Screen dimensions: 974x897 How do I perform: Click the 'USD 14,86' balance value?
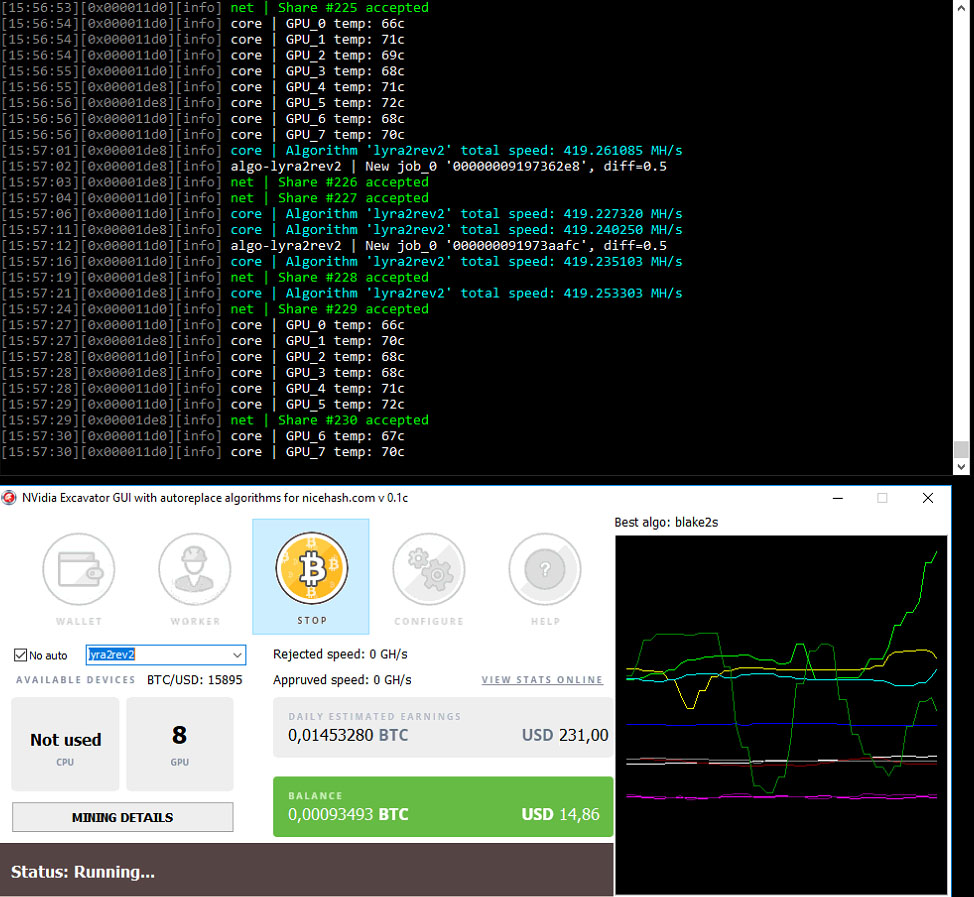click(560, 814)
